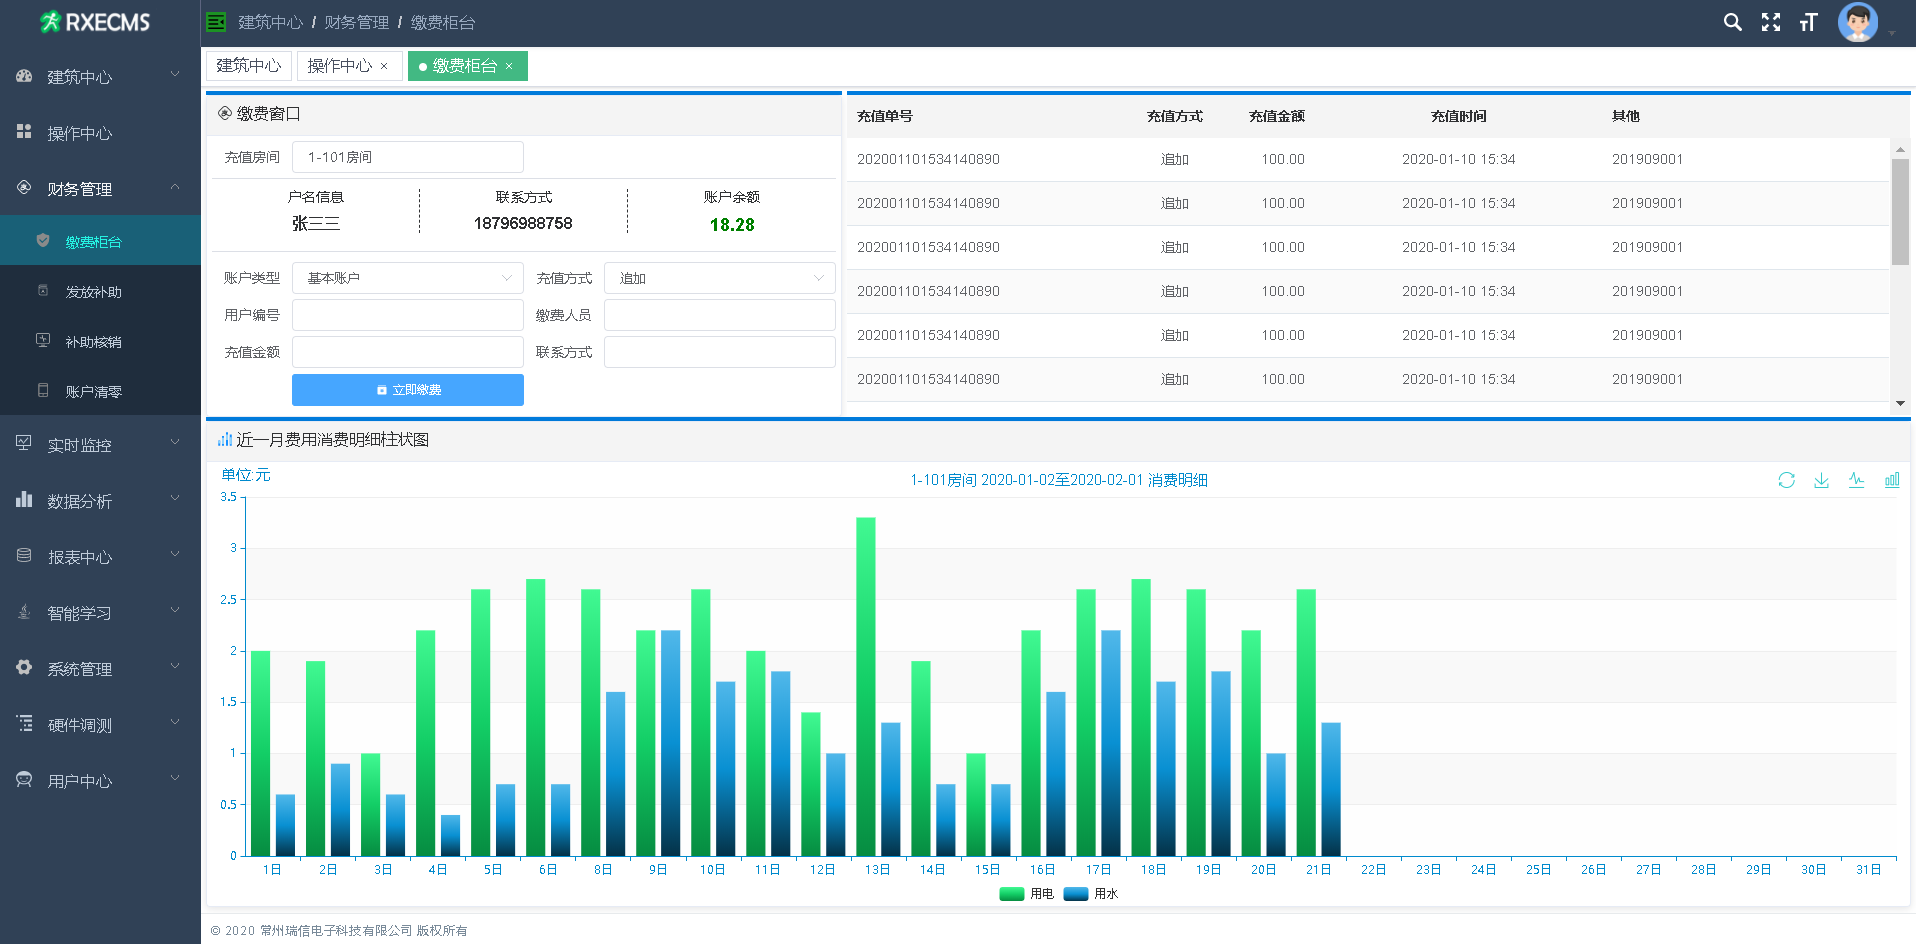Click the 充值金额 input field
Screen dimensions: 1916x944
coord(407,352)
